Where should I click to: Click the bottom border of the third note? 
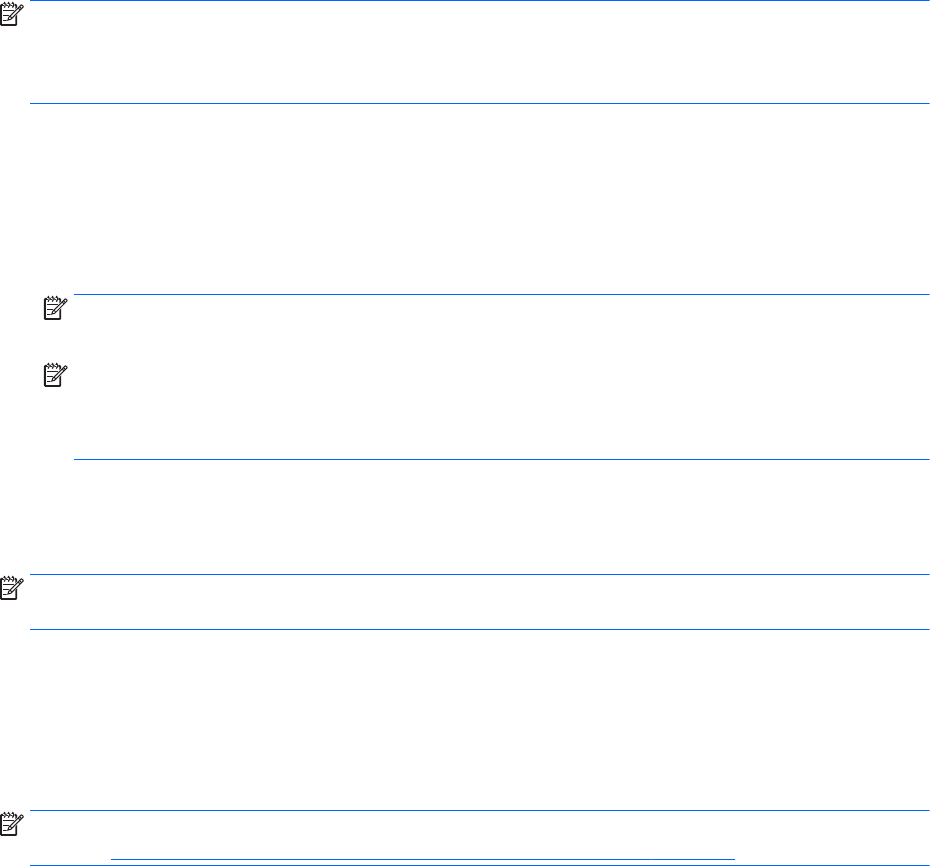point(480,629)
